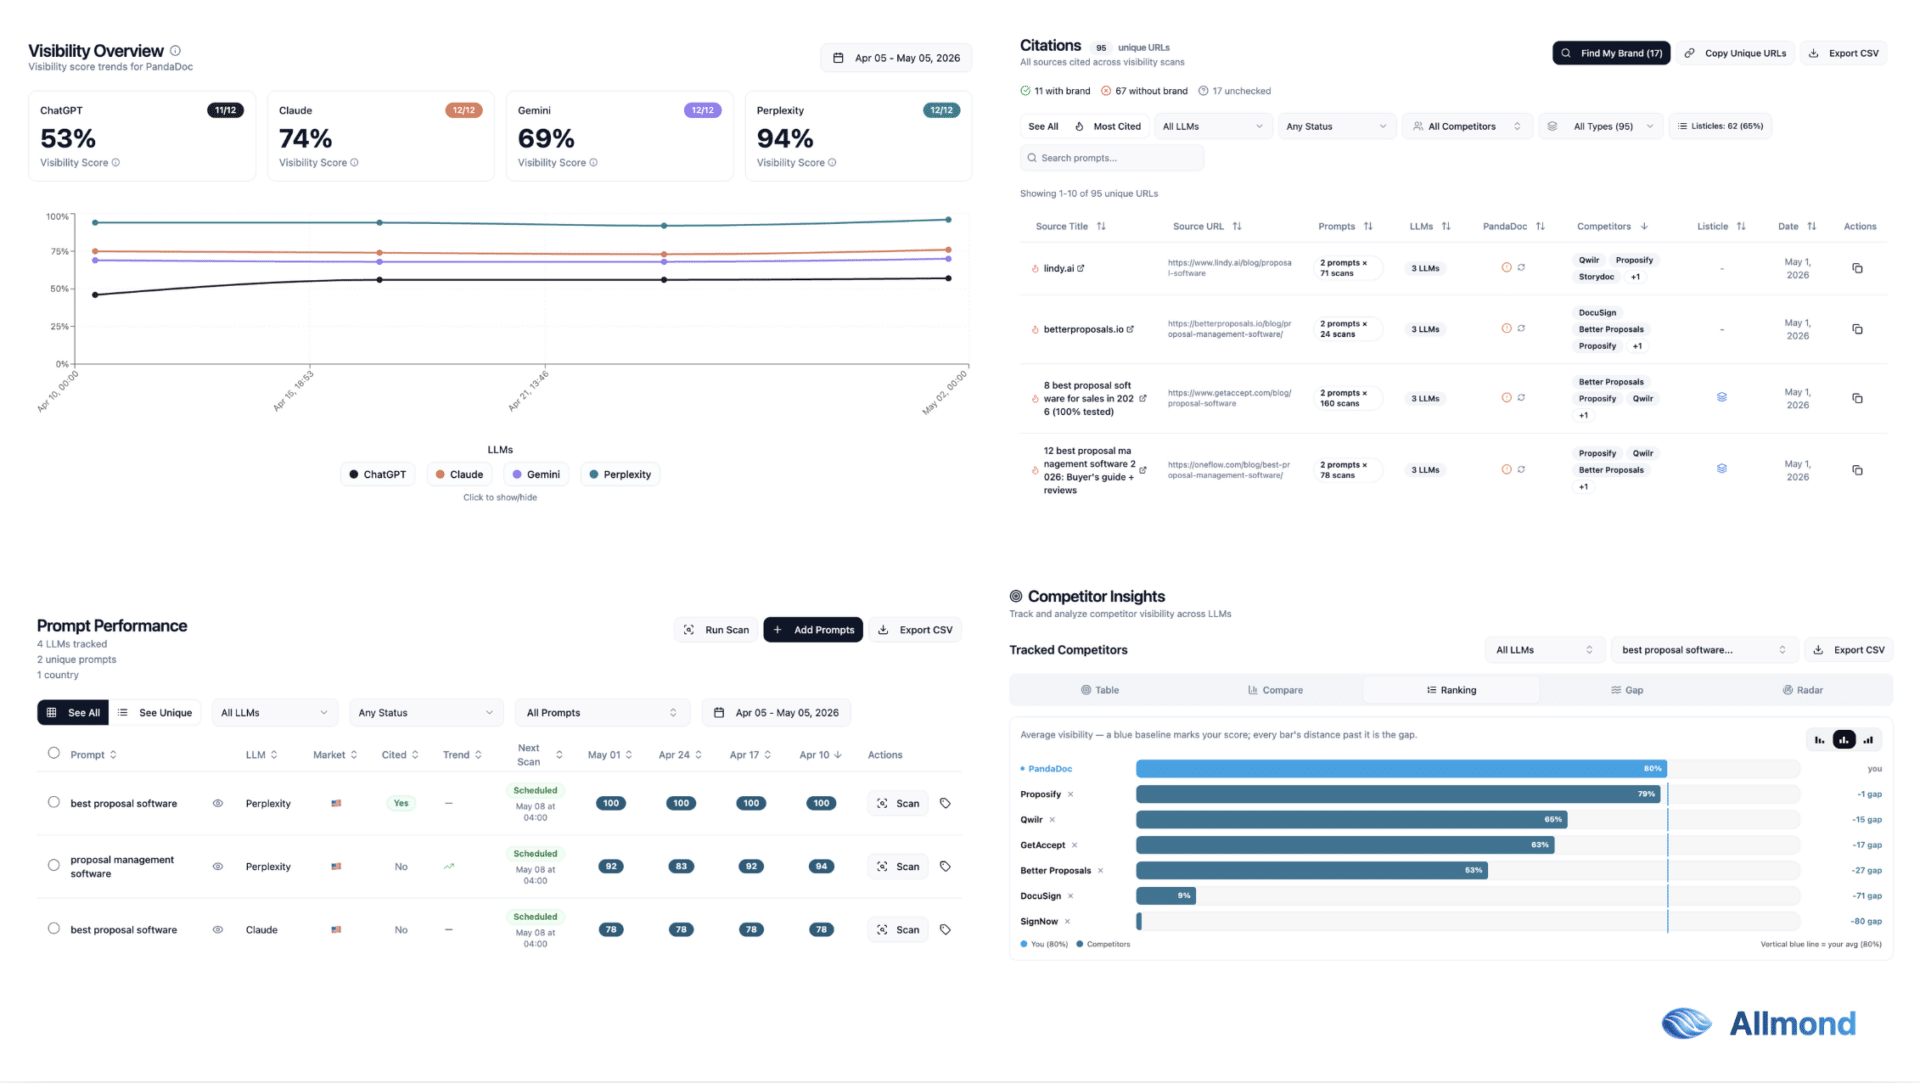
Task: Open the Citations Any Status dropdown
Action: pyautogui.click(x=1336, y=126)
